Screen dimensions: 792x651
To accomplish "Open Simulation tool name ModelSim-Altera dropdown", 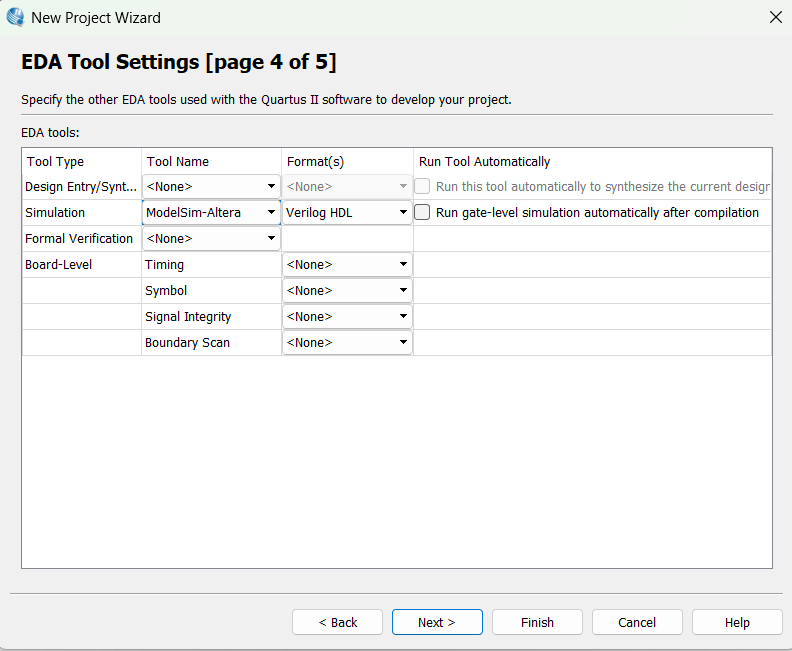I will (x=211, y=213).
